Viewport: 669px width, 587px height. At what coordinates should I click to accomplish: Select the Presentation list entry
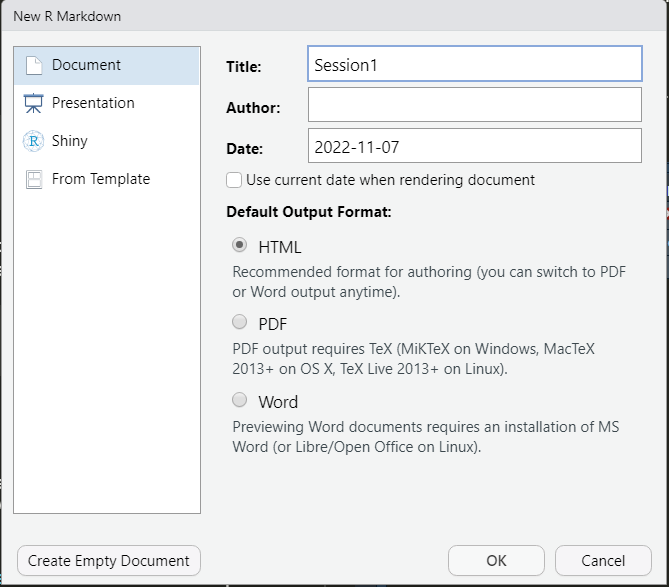pos(107,103)
